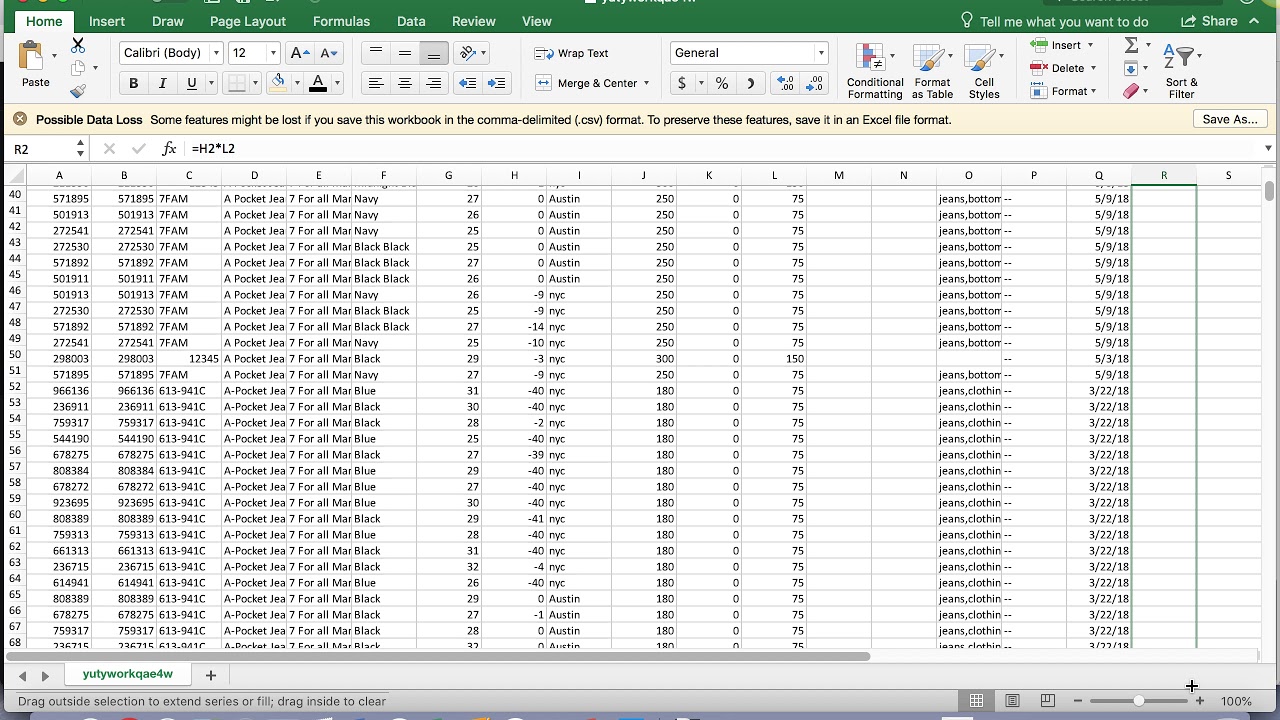Zoom out with the minus button

(x=1077, y=701)
